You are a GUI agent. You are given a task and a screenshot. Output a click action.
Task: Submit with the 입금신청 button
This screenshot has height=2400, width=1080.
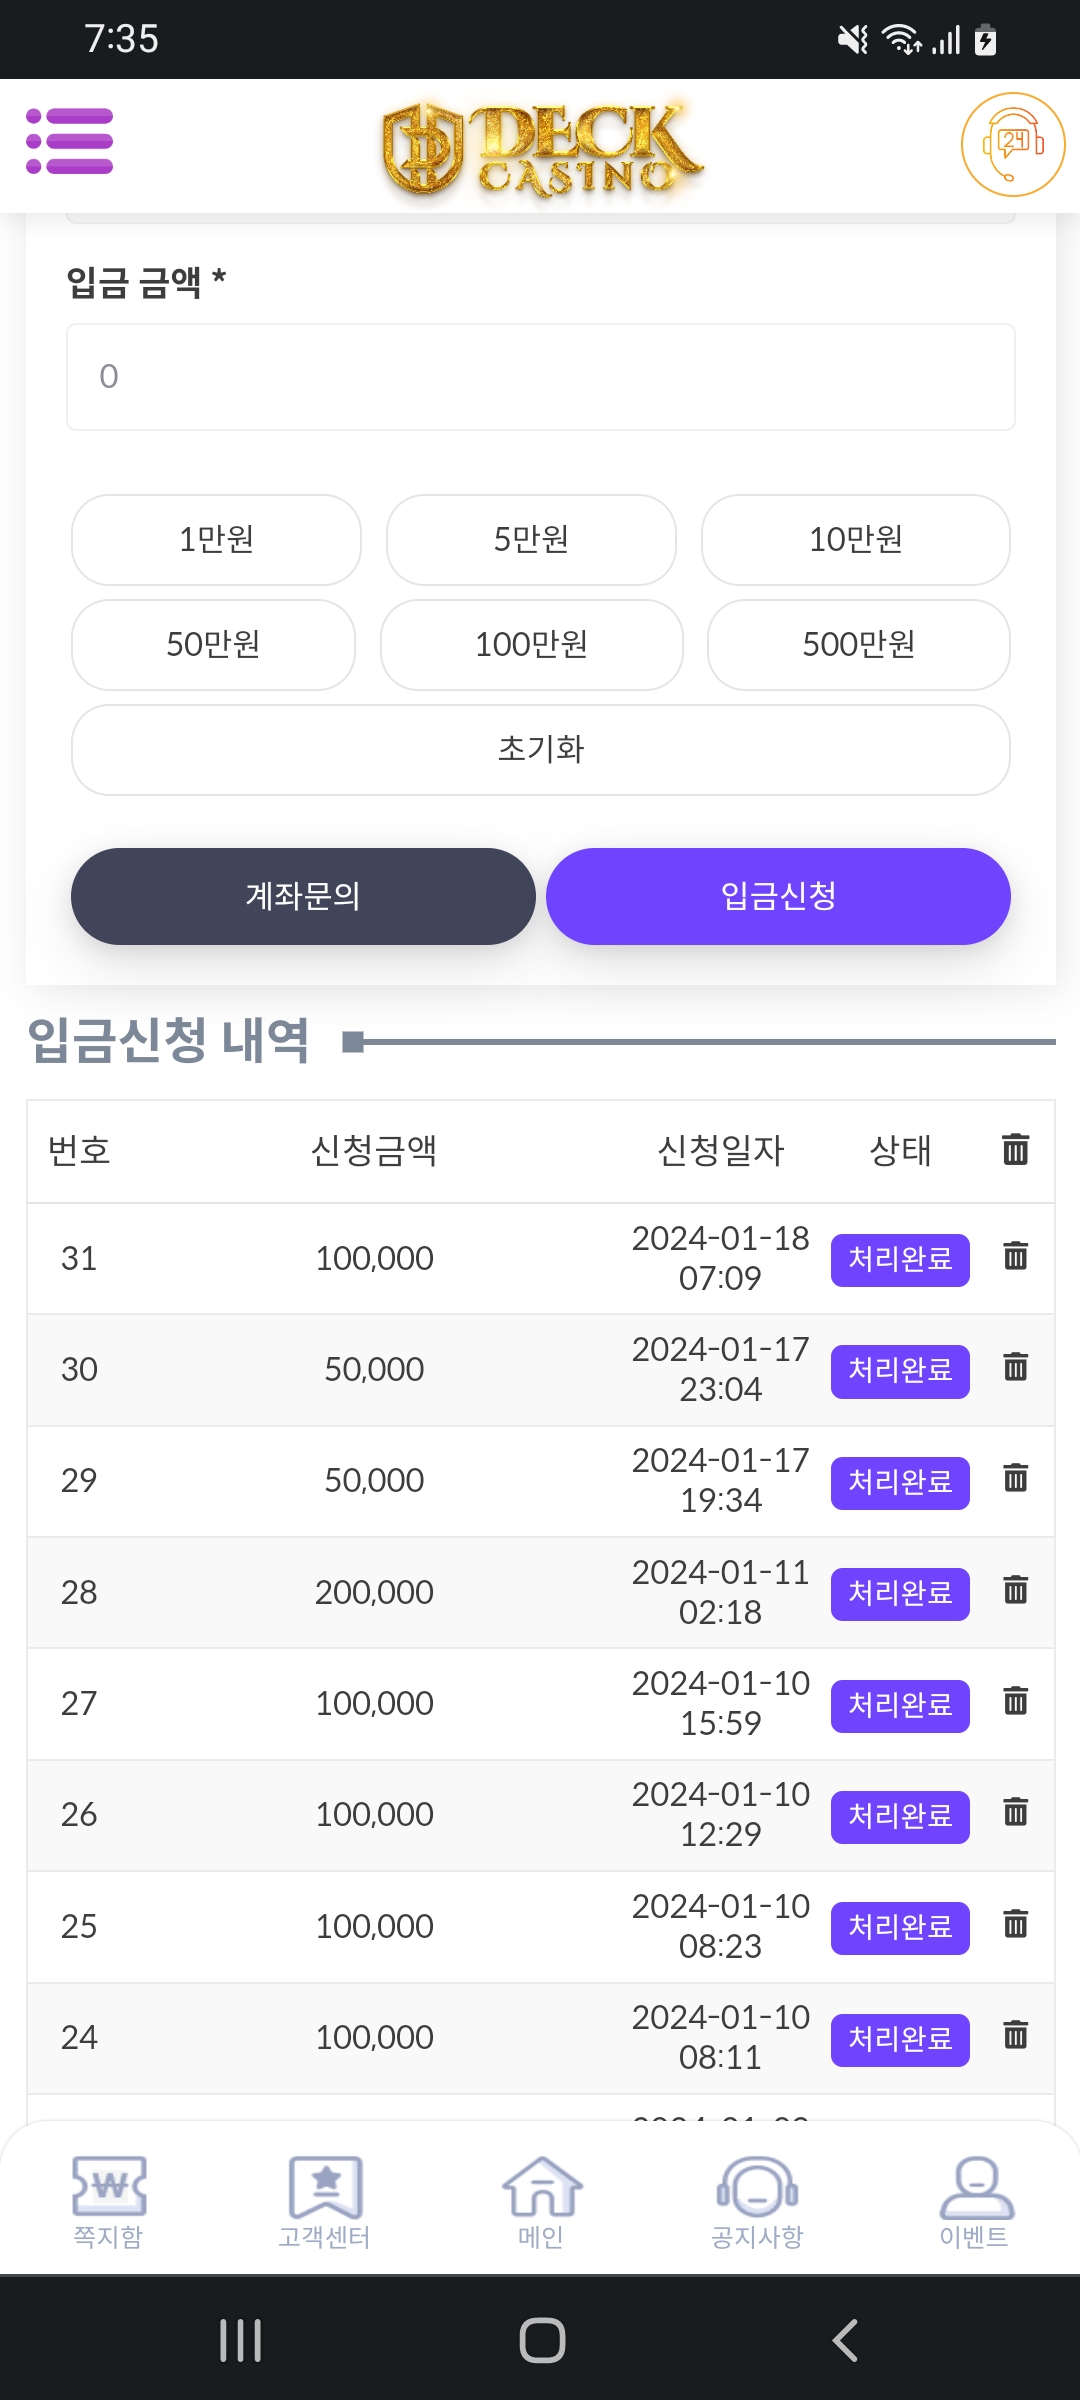(778, 896)
